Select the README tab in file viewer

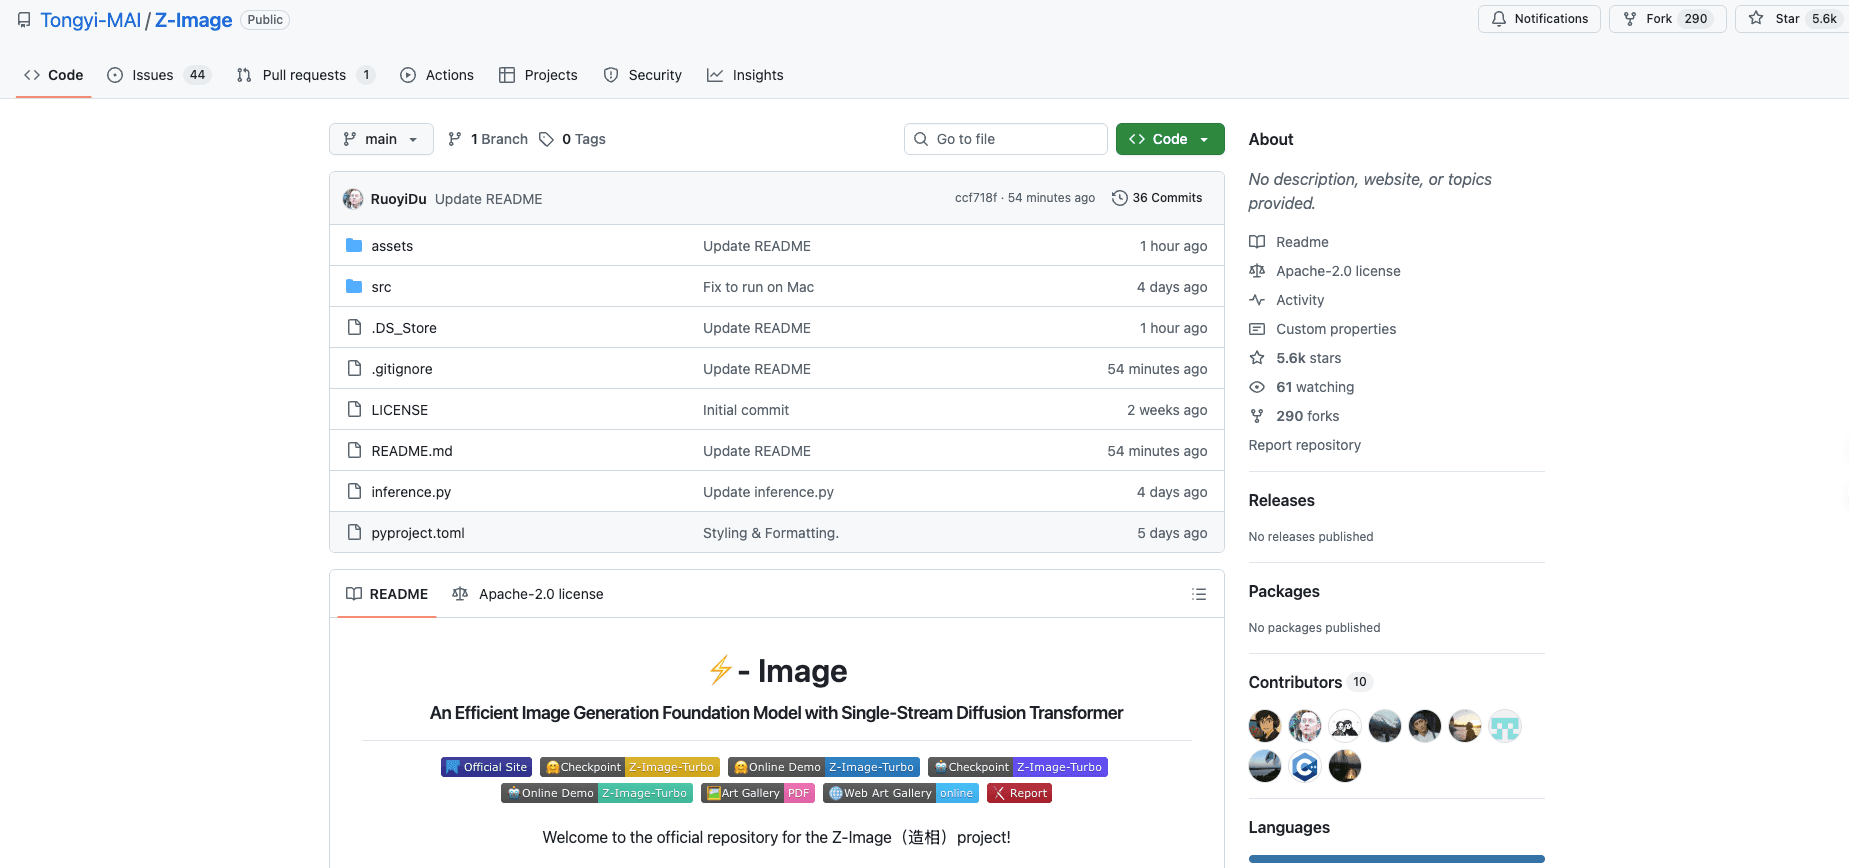(x=387, y=594)
